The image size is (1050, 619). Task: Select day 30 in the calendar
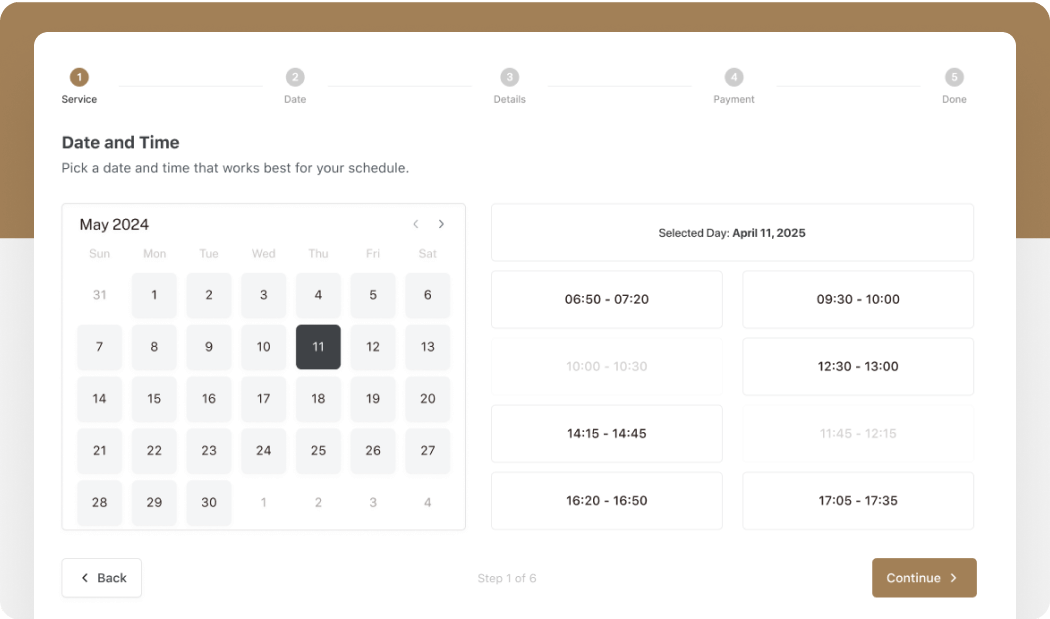[x=209, y=503]
